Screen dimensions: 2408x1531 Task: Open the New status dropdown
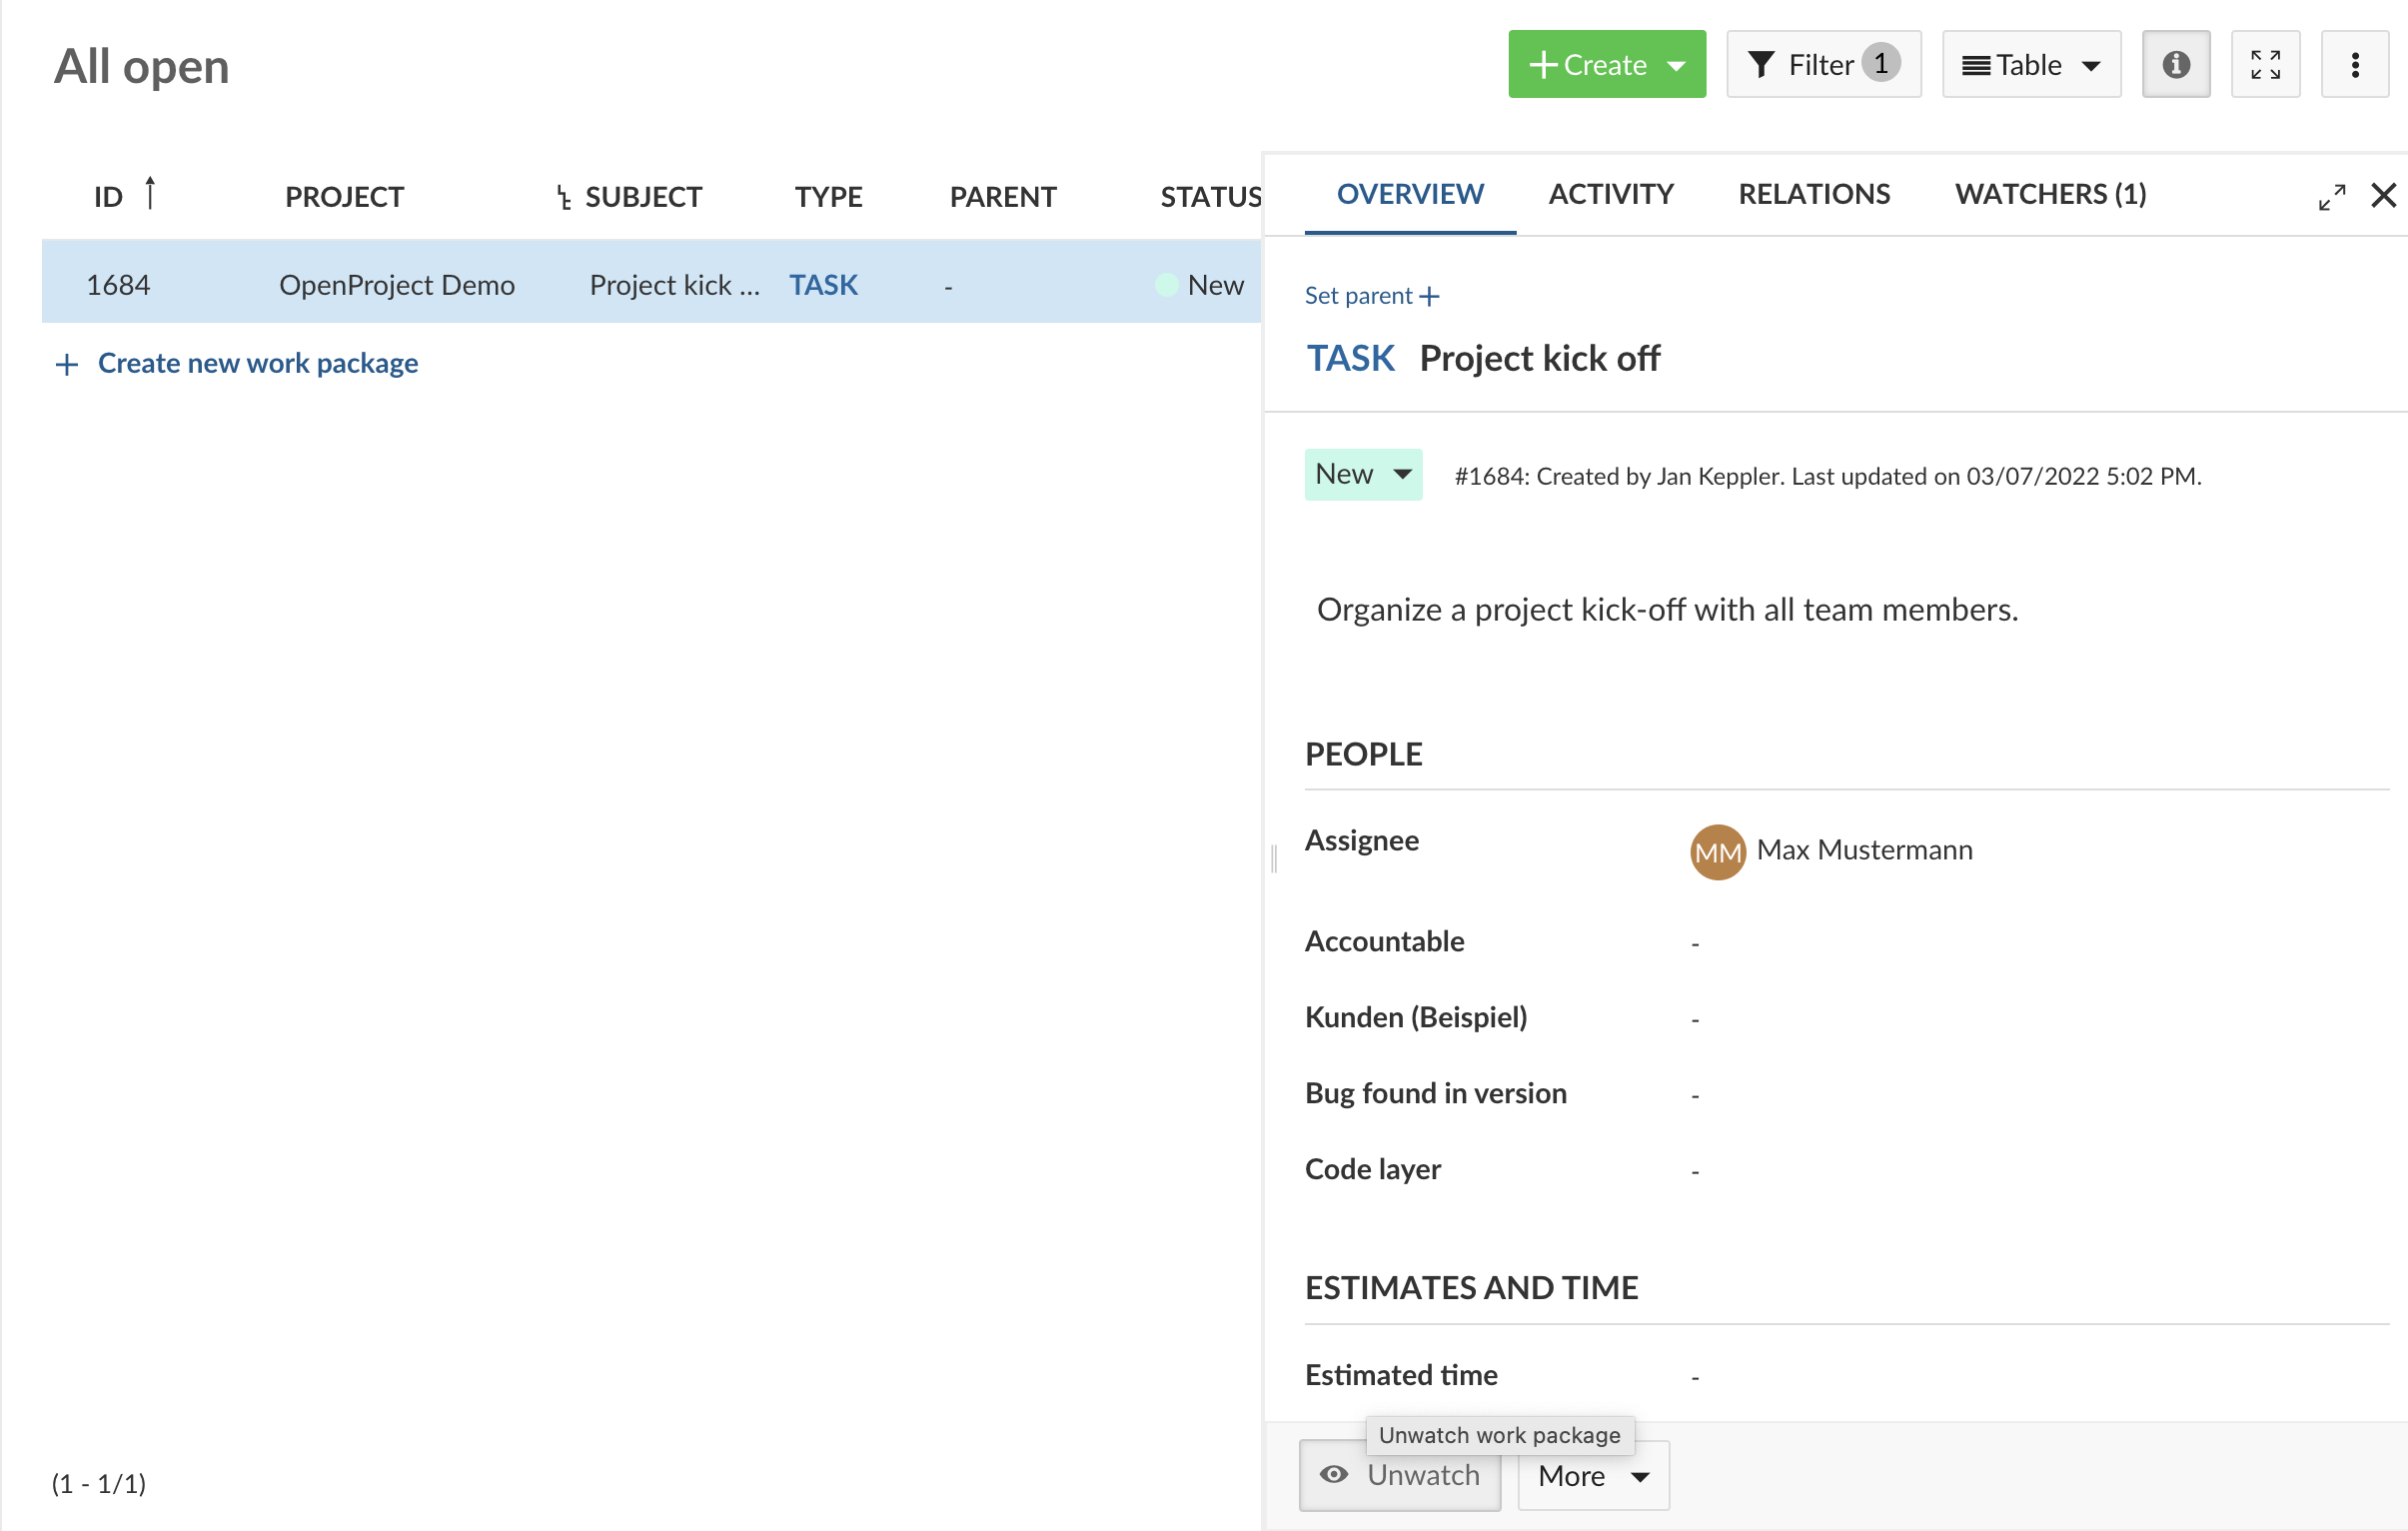(1362, 474)
